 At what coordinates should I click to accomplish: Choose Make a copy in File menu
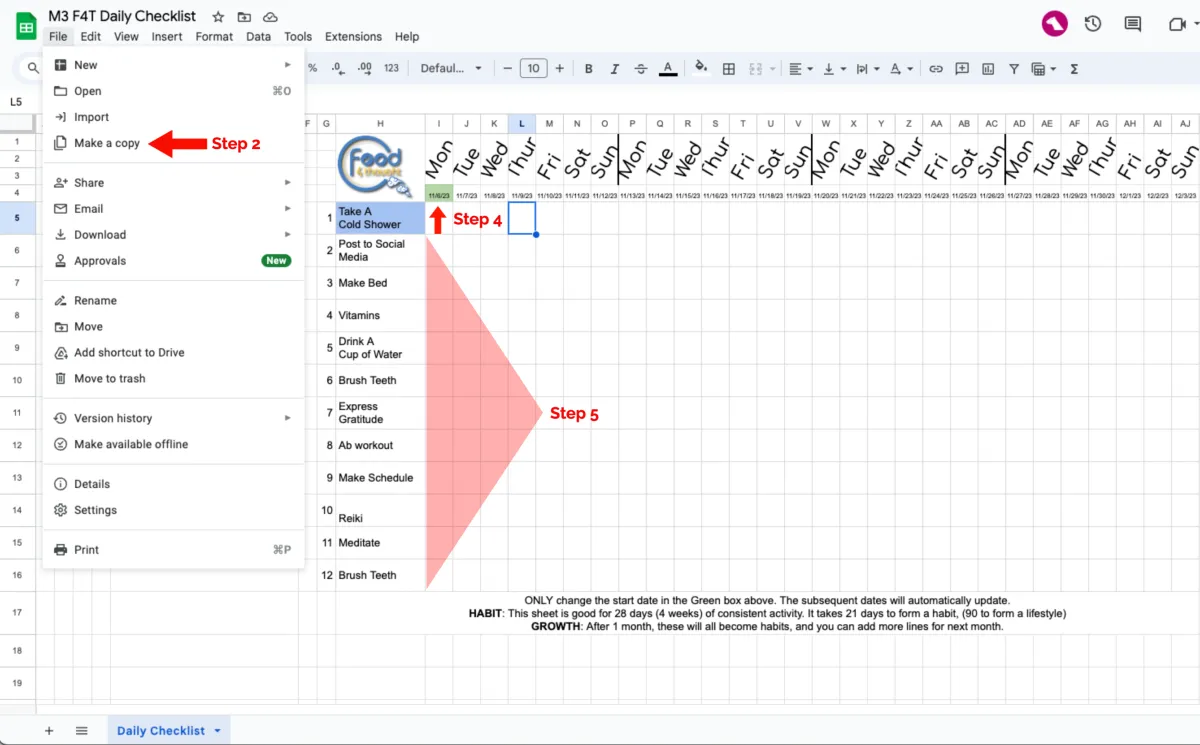[x=173, y=143]
